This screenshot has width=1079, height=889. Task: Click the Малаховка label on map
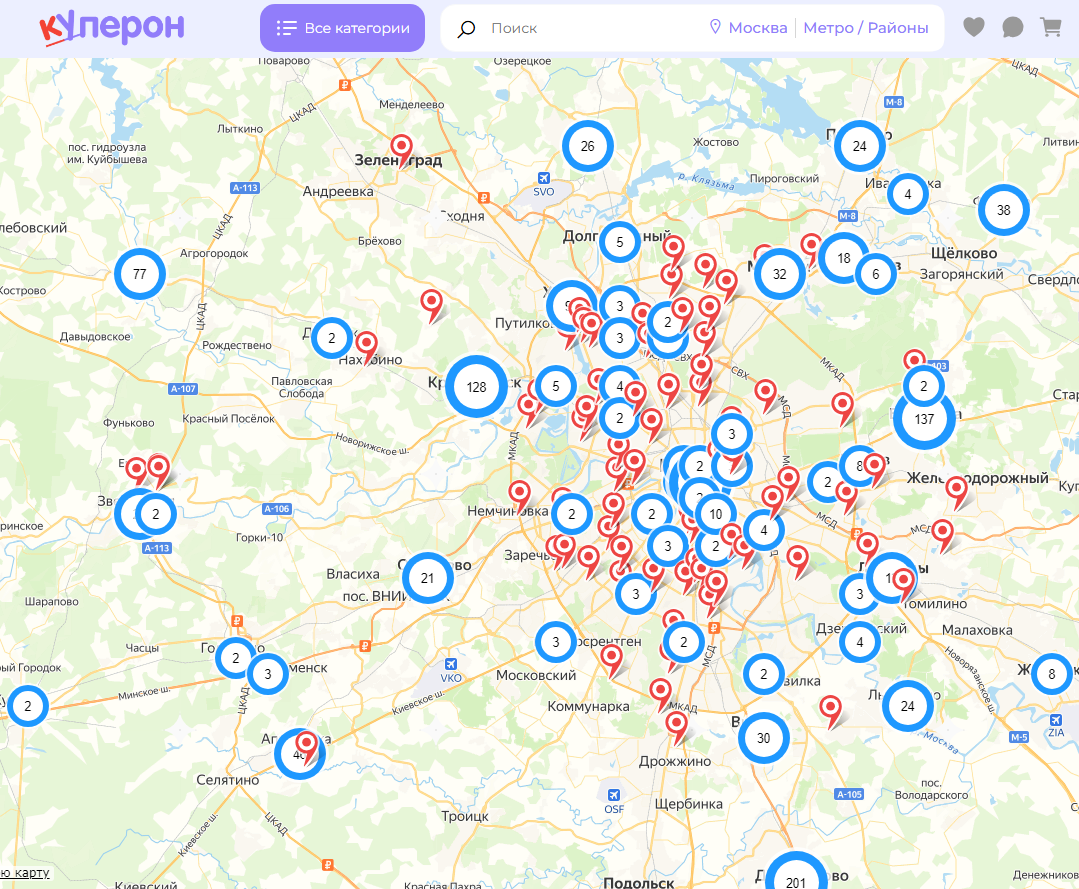pos(977,630)
